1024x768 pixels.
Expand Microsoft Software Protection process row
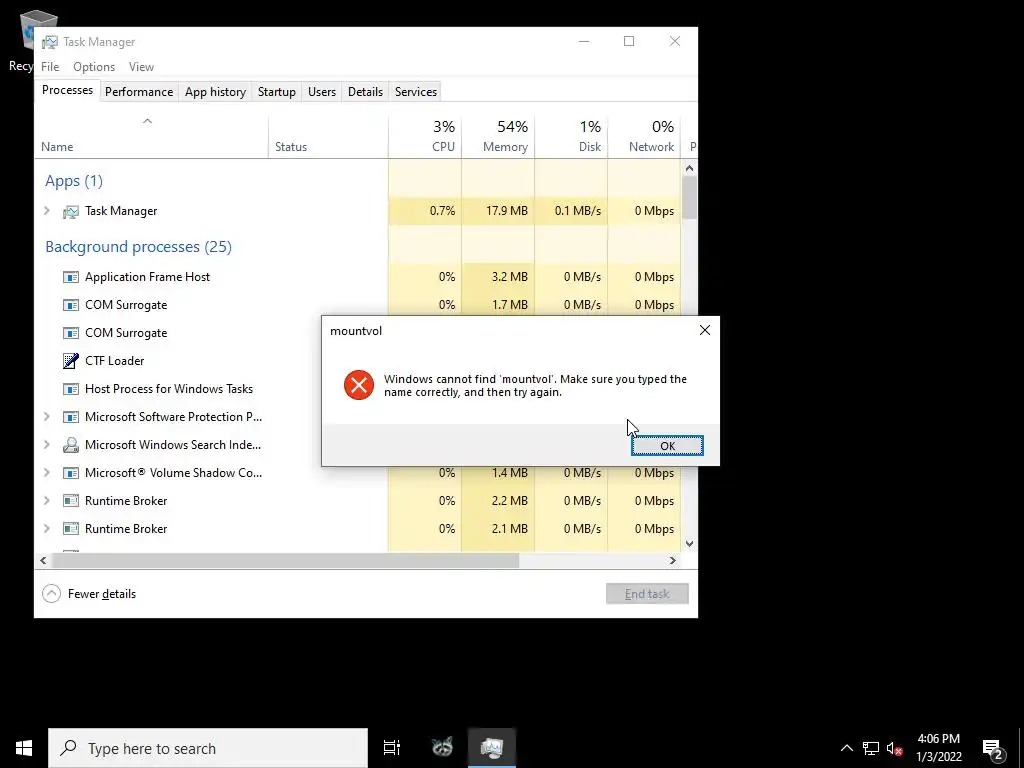[46, 417]
